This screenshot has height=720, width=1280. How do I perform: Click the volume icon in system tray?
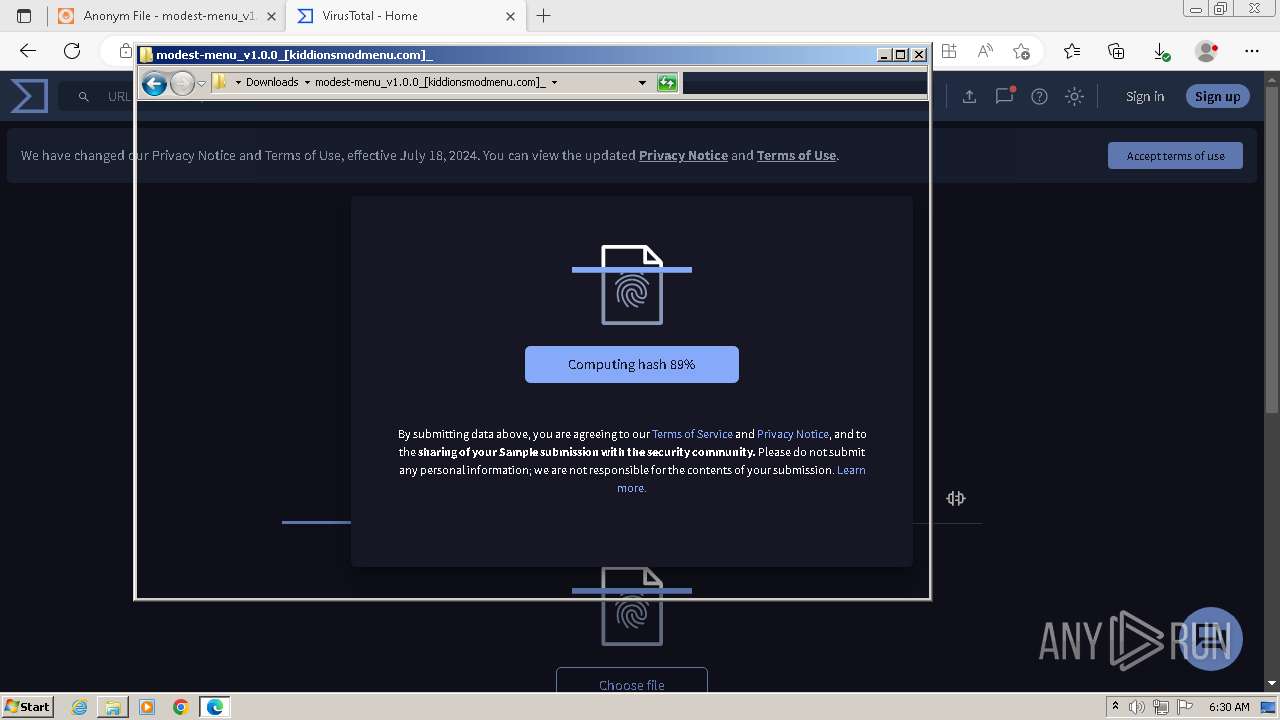pos(1137,707)
